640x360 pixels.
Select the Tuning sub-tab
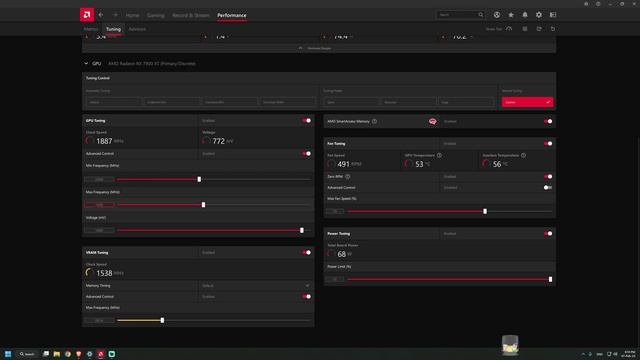click(x=113, y=29)
